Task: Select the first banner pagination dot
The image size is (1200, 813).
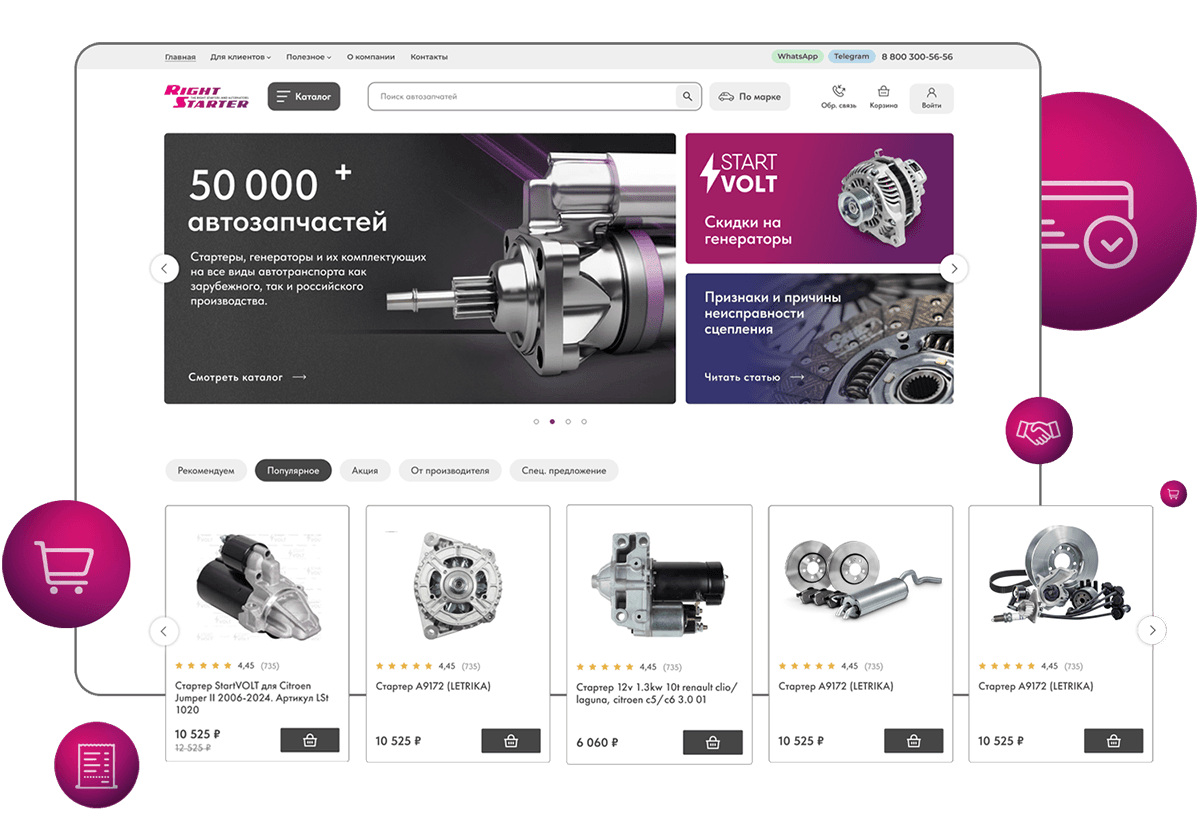Action: [536, 422]
